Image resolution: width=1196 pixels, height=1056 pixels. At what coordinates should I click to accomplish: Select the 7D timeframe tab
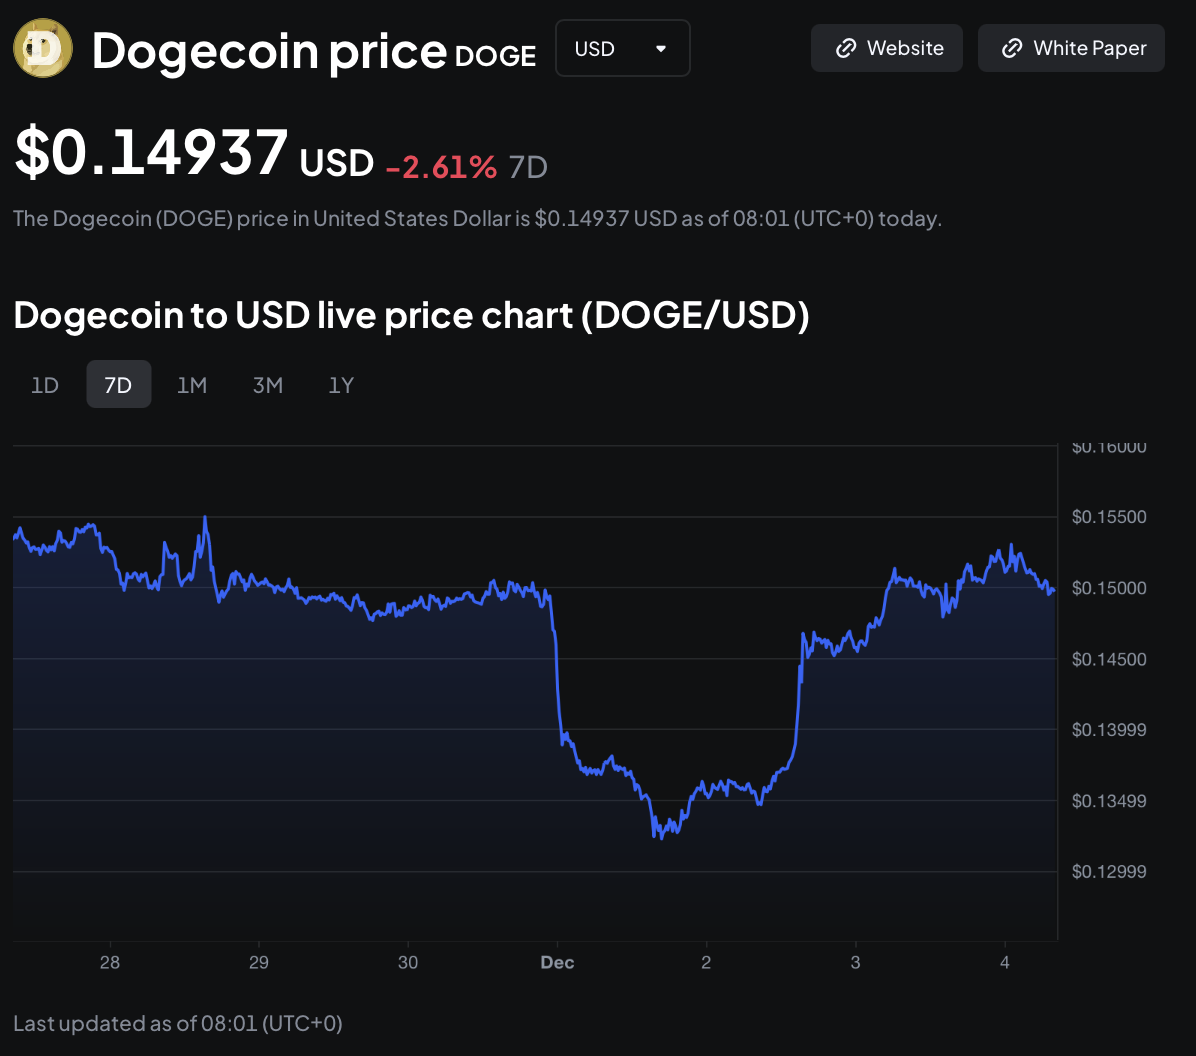(118, 385)
